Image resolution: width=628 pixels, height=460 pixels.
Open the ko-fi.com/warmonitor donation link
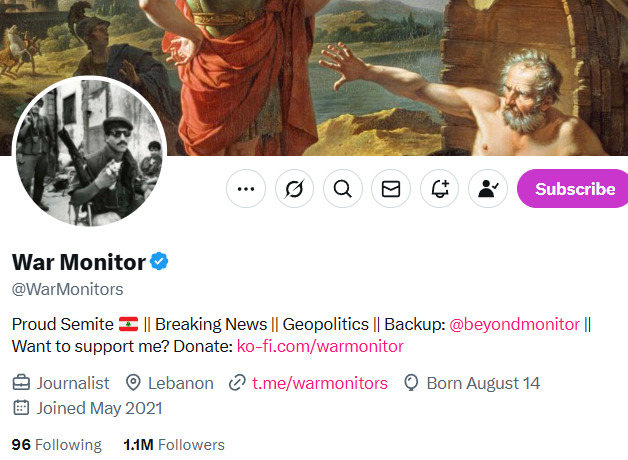pyautogui.click(x=320, y=347)
